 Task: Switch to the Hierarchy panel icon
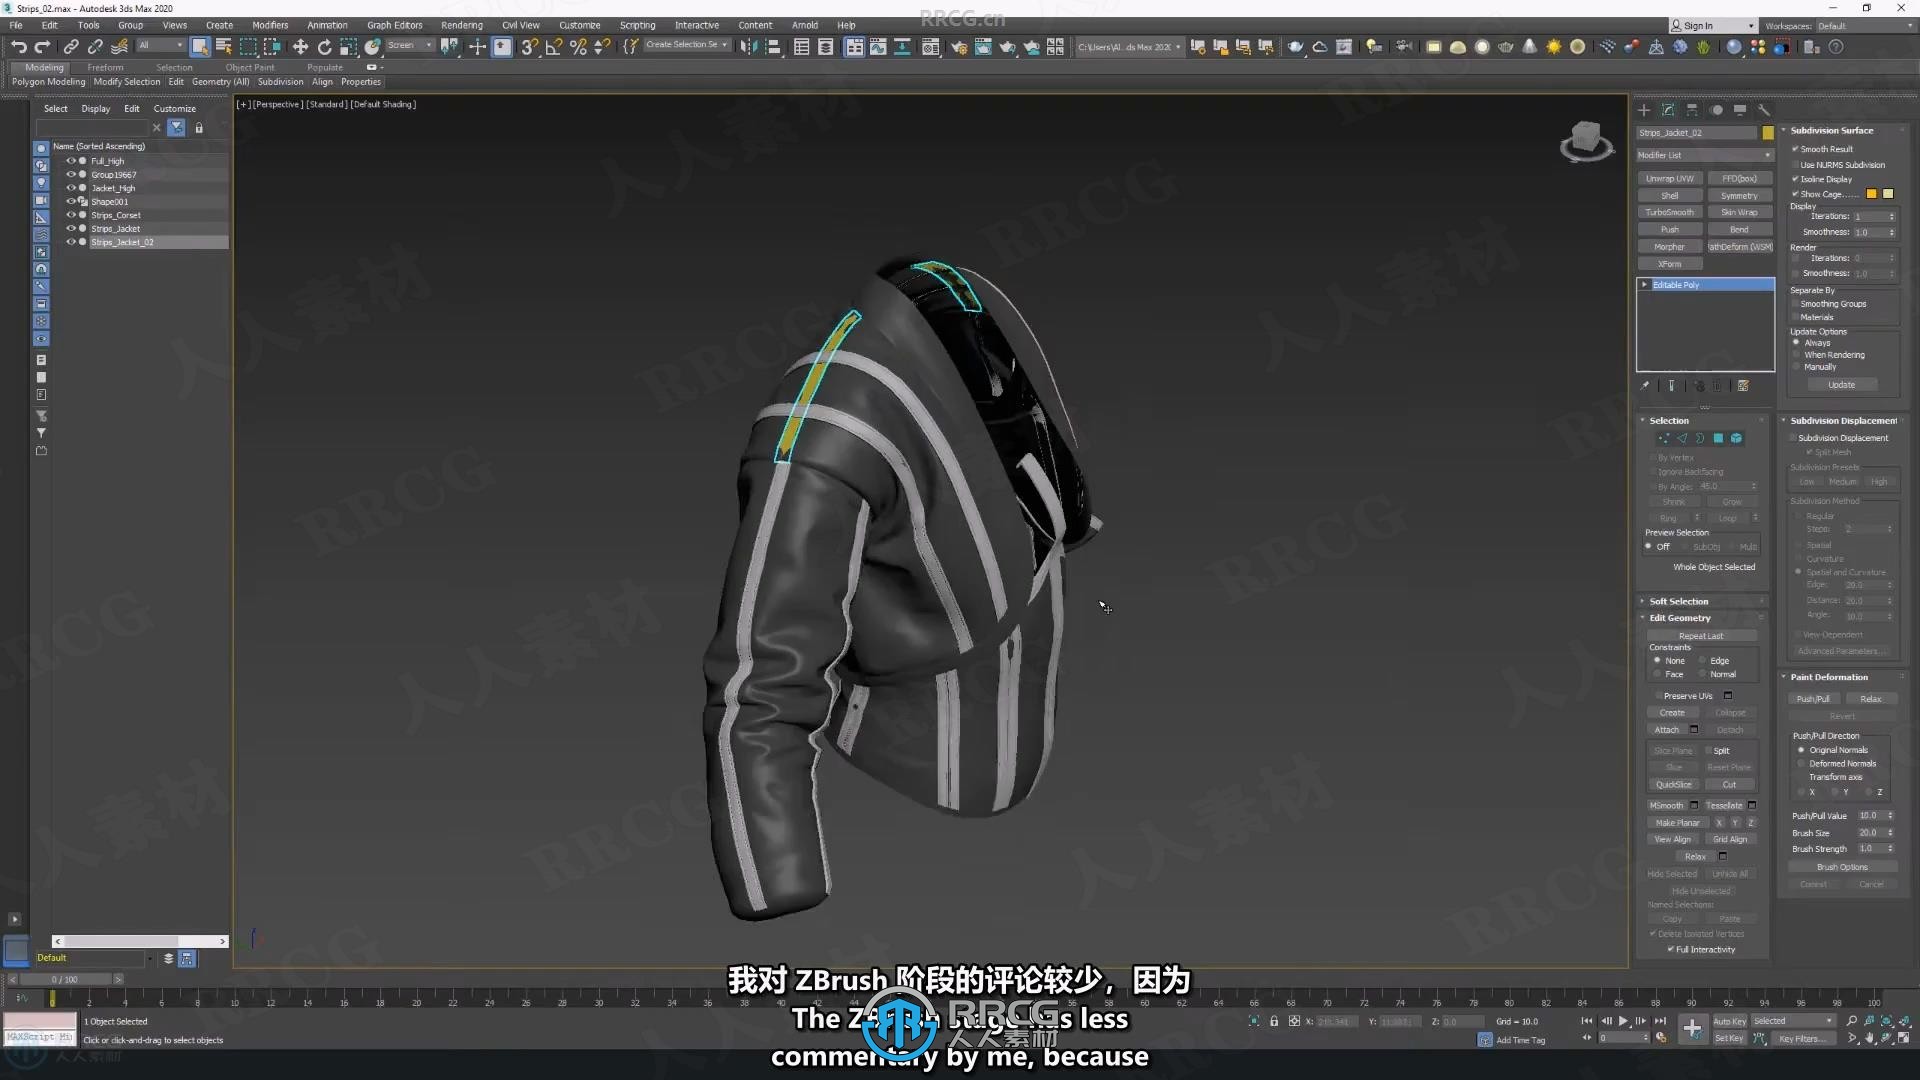point(1692,110)
